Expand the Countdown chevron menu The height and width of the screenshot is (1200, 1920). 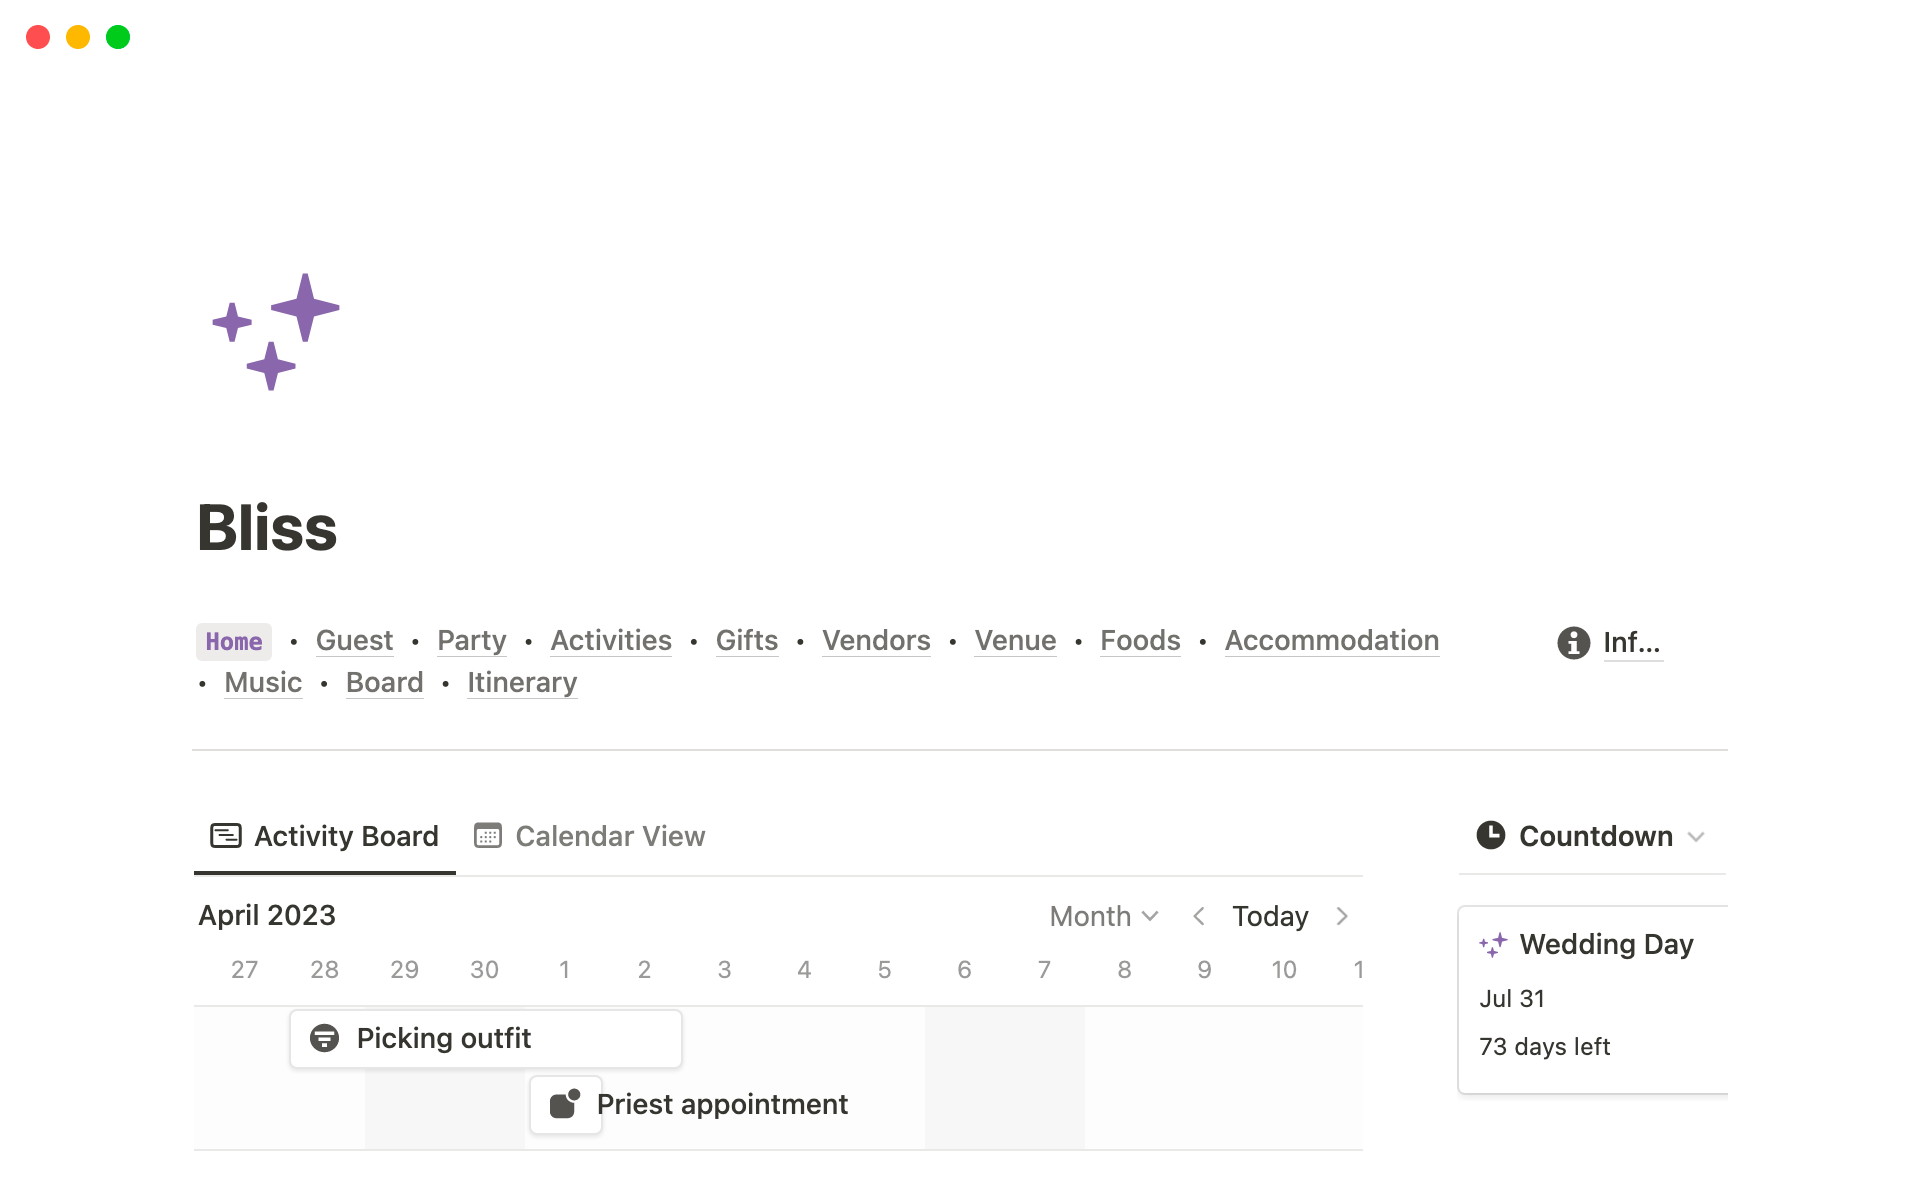coord(1696,837)
